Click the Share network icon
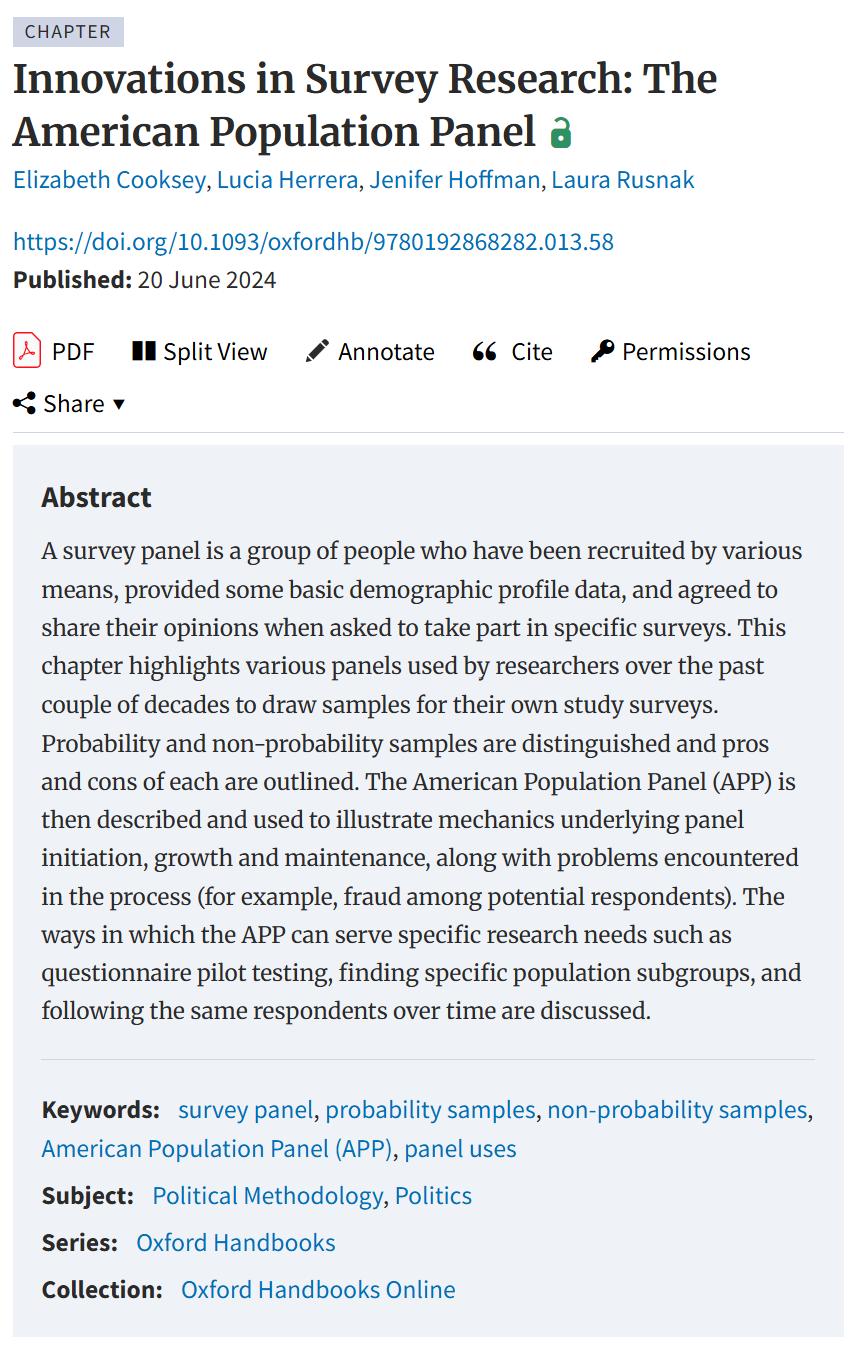The image size is (858, 1352). tap(24, 403)
